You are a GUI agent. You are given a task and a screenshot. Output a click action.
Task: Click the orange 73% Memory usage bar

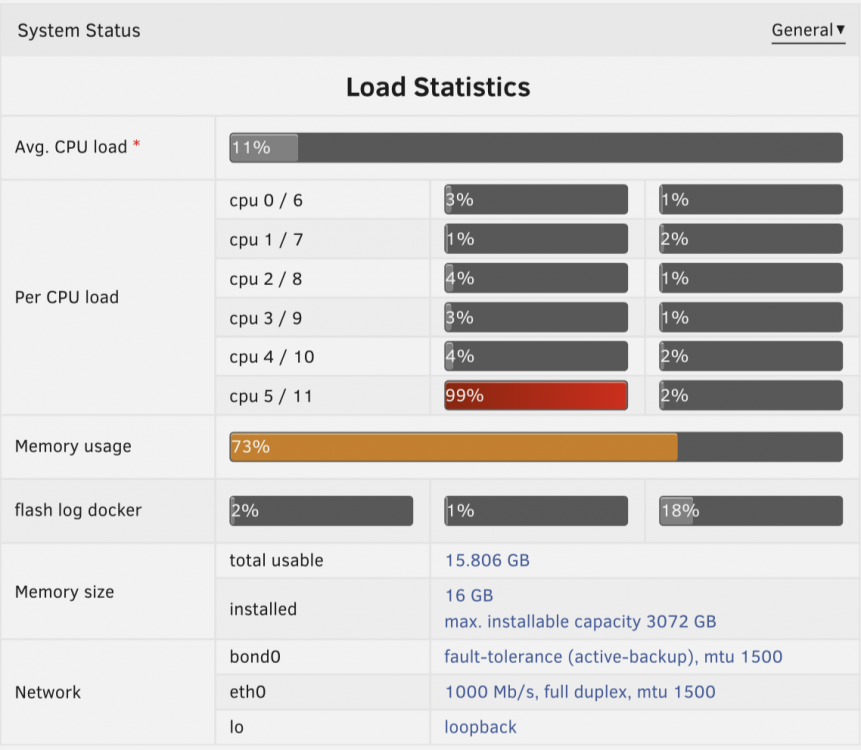pyautogui.click(x=536, y=446)
